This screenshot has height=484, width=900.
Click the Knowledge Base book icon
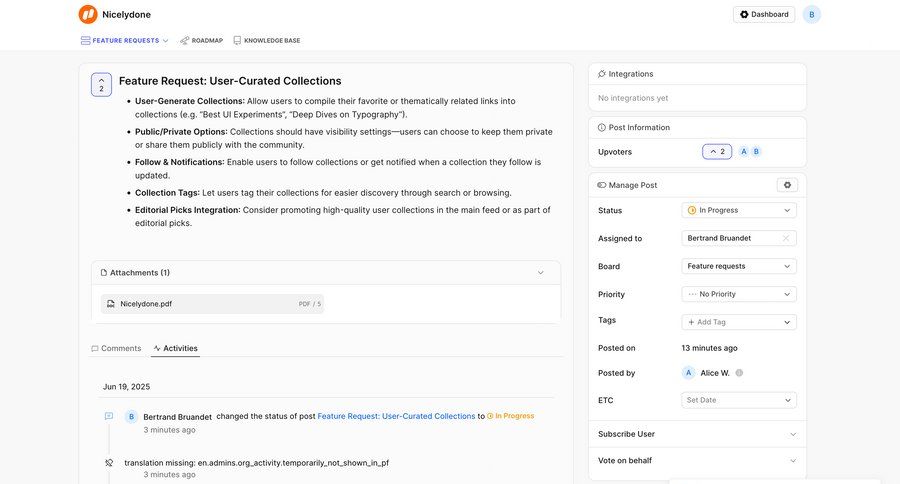tap(237, 41)
